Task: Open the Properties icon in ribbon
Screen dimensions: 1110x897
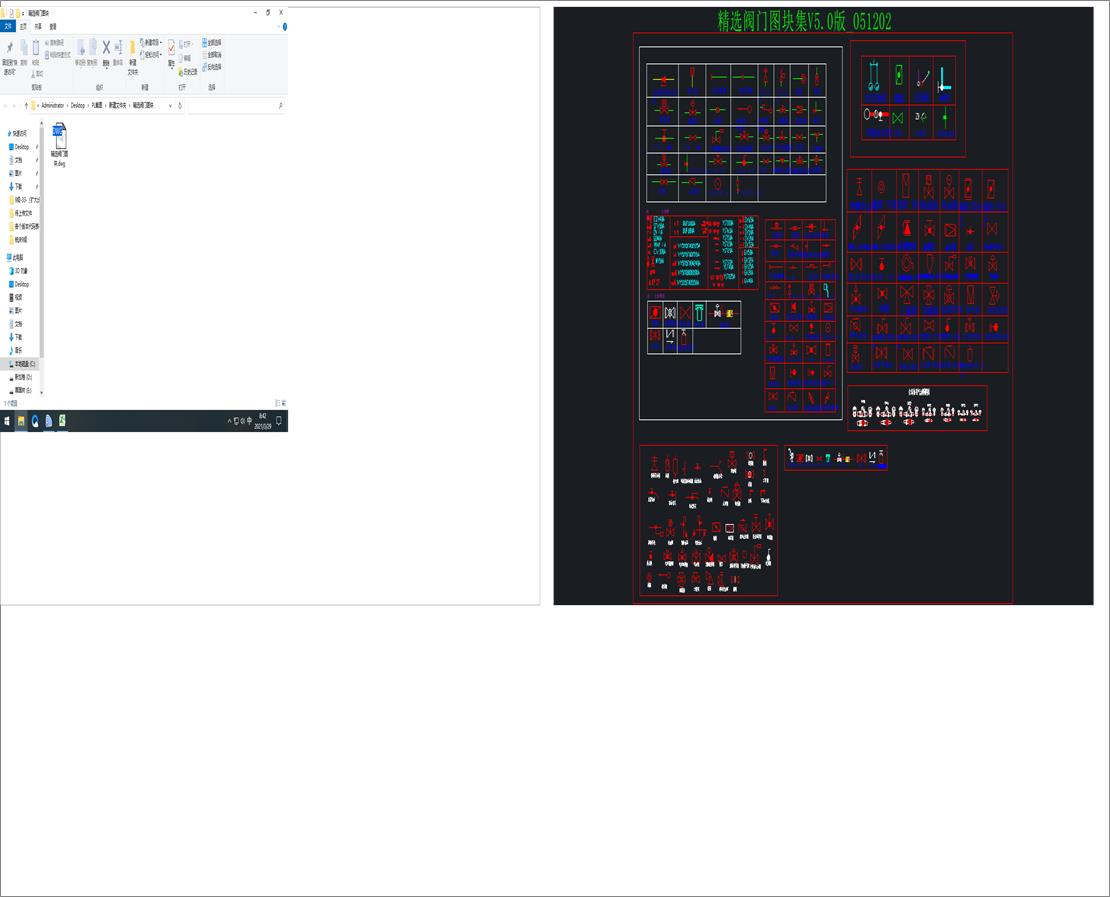Action: 171,48
